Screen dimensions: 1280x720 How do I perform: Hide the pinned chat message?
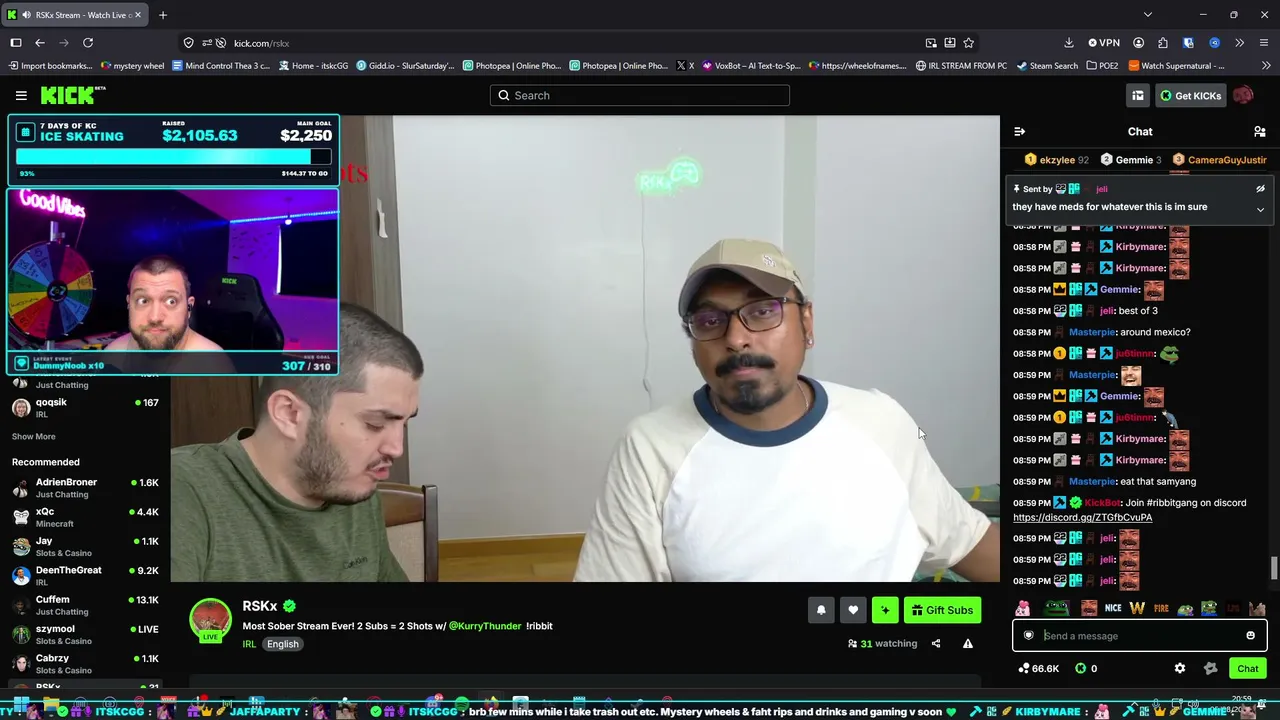[x=1260, y=189]
